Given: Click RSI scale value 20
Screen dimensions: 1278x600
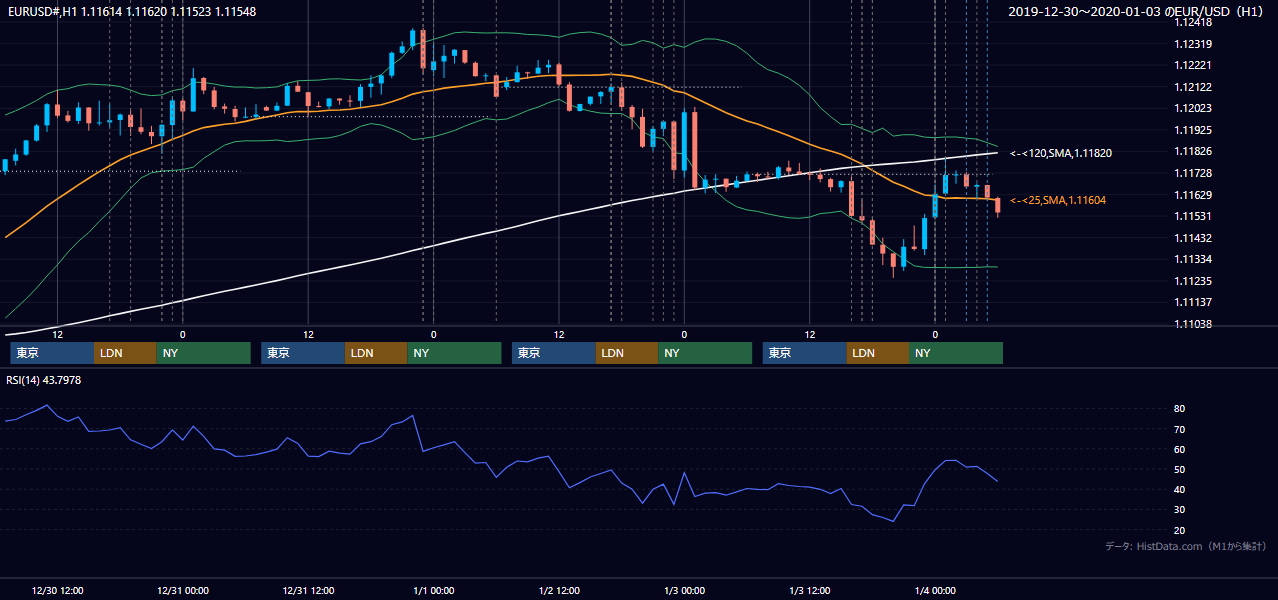Looking at the screenshot, I should 1180,530.
